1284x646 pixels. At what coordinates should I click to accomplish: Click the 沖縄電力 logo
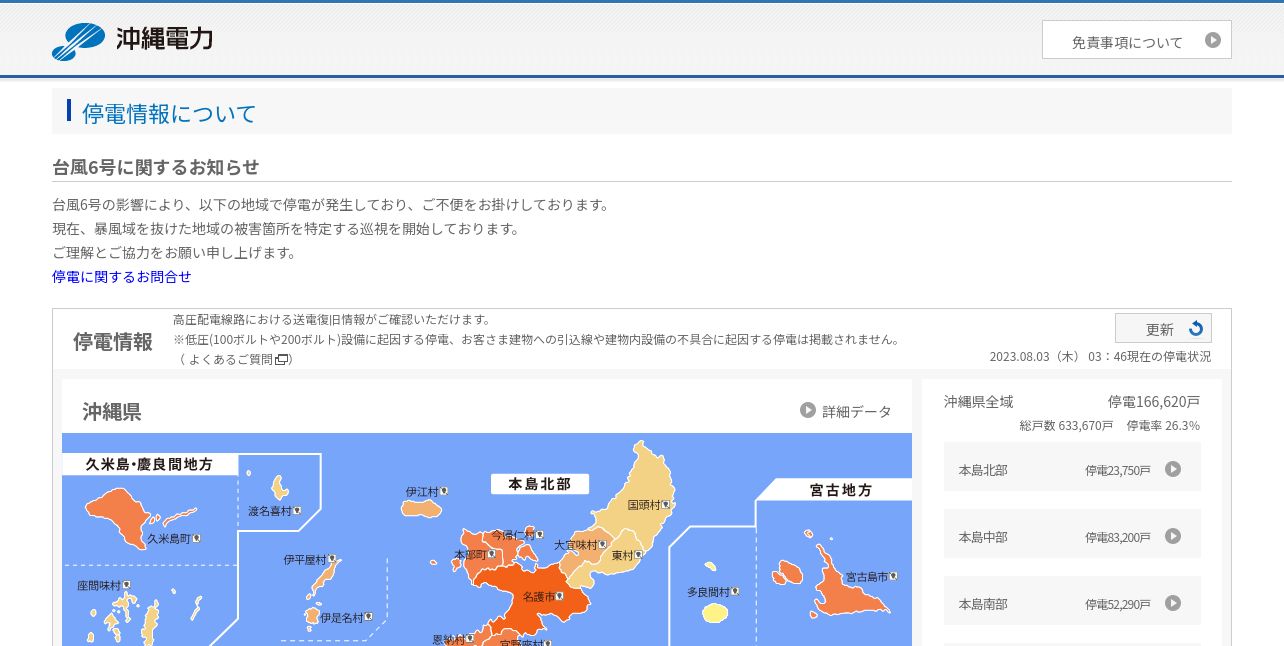tap(132, 40)
